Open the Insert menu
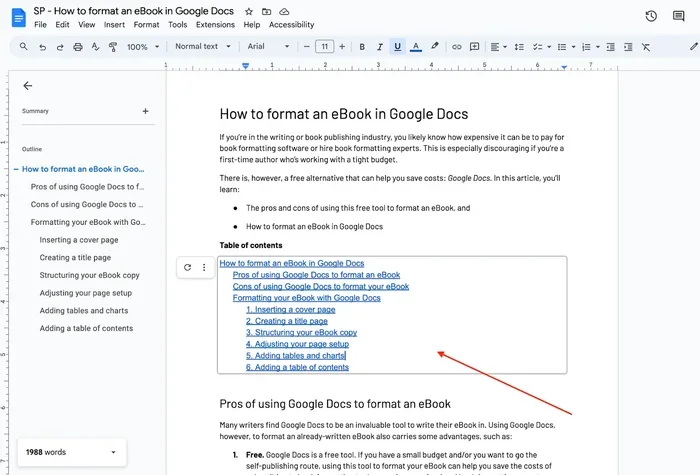This screenshot has height=475, width=700. coord(114,25)
